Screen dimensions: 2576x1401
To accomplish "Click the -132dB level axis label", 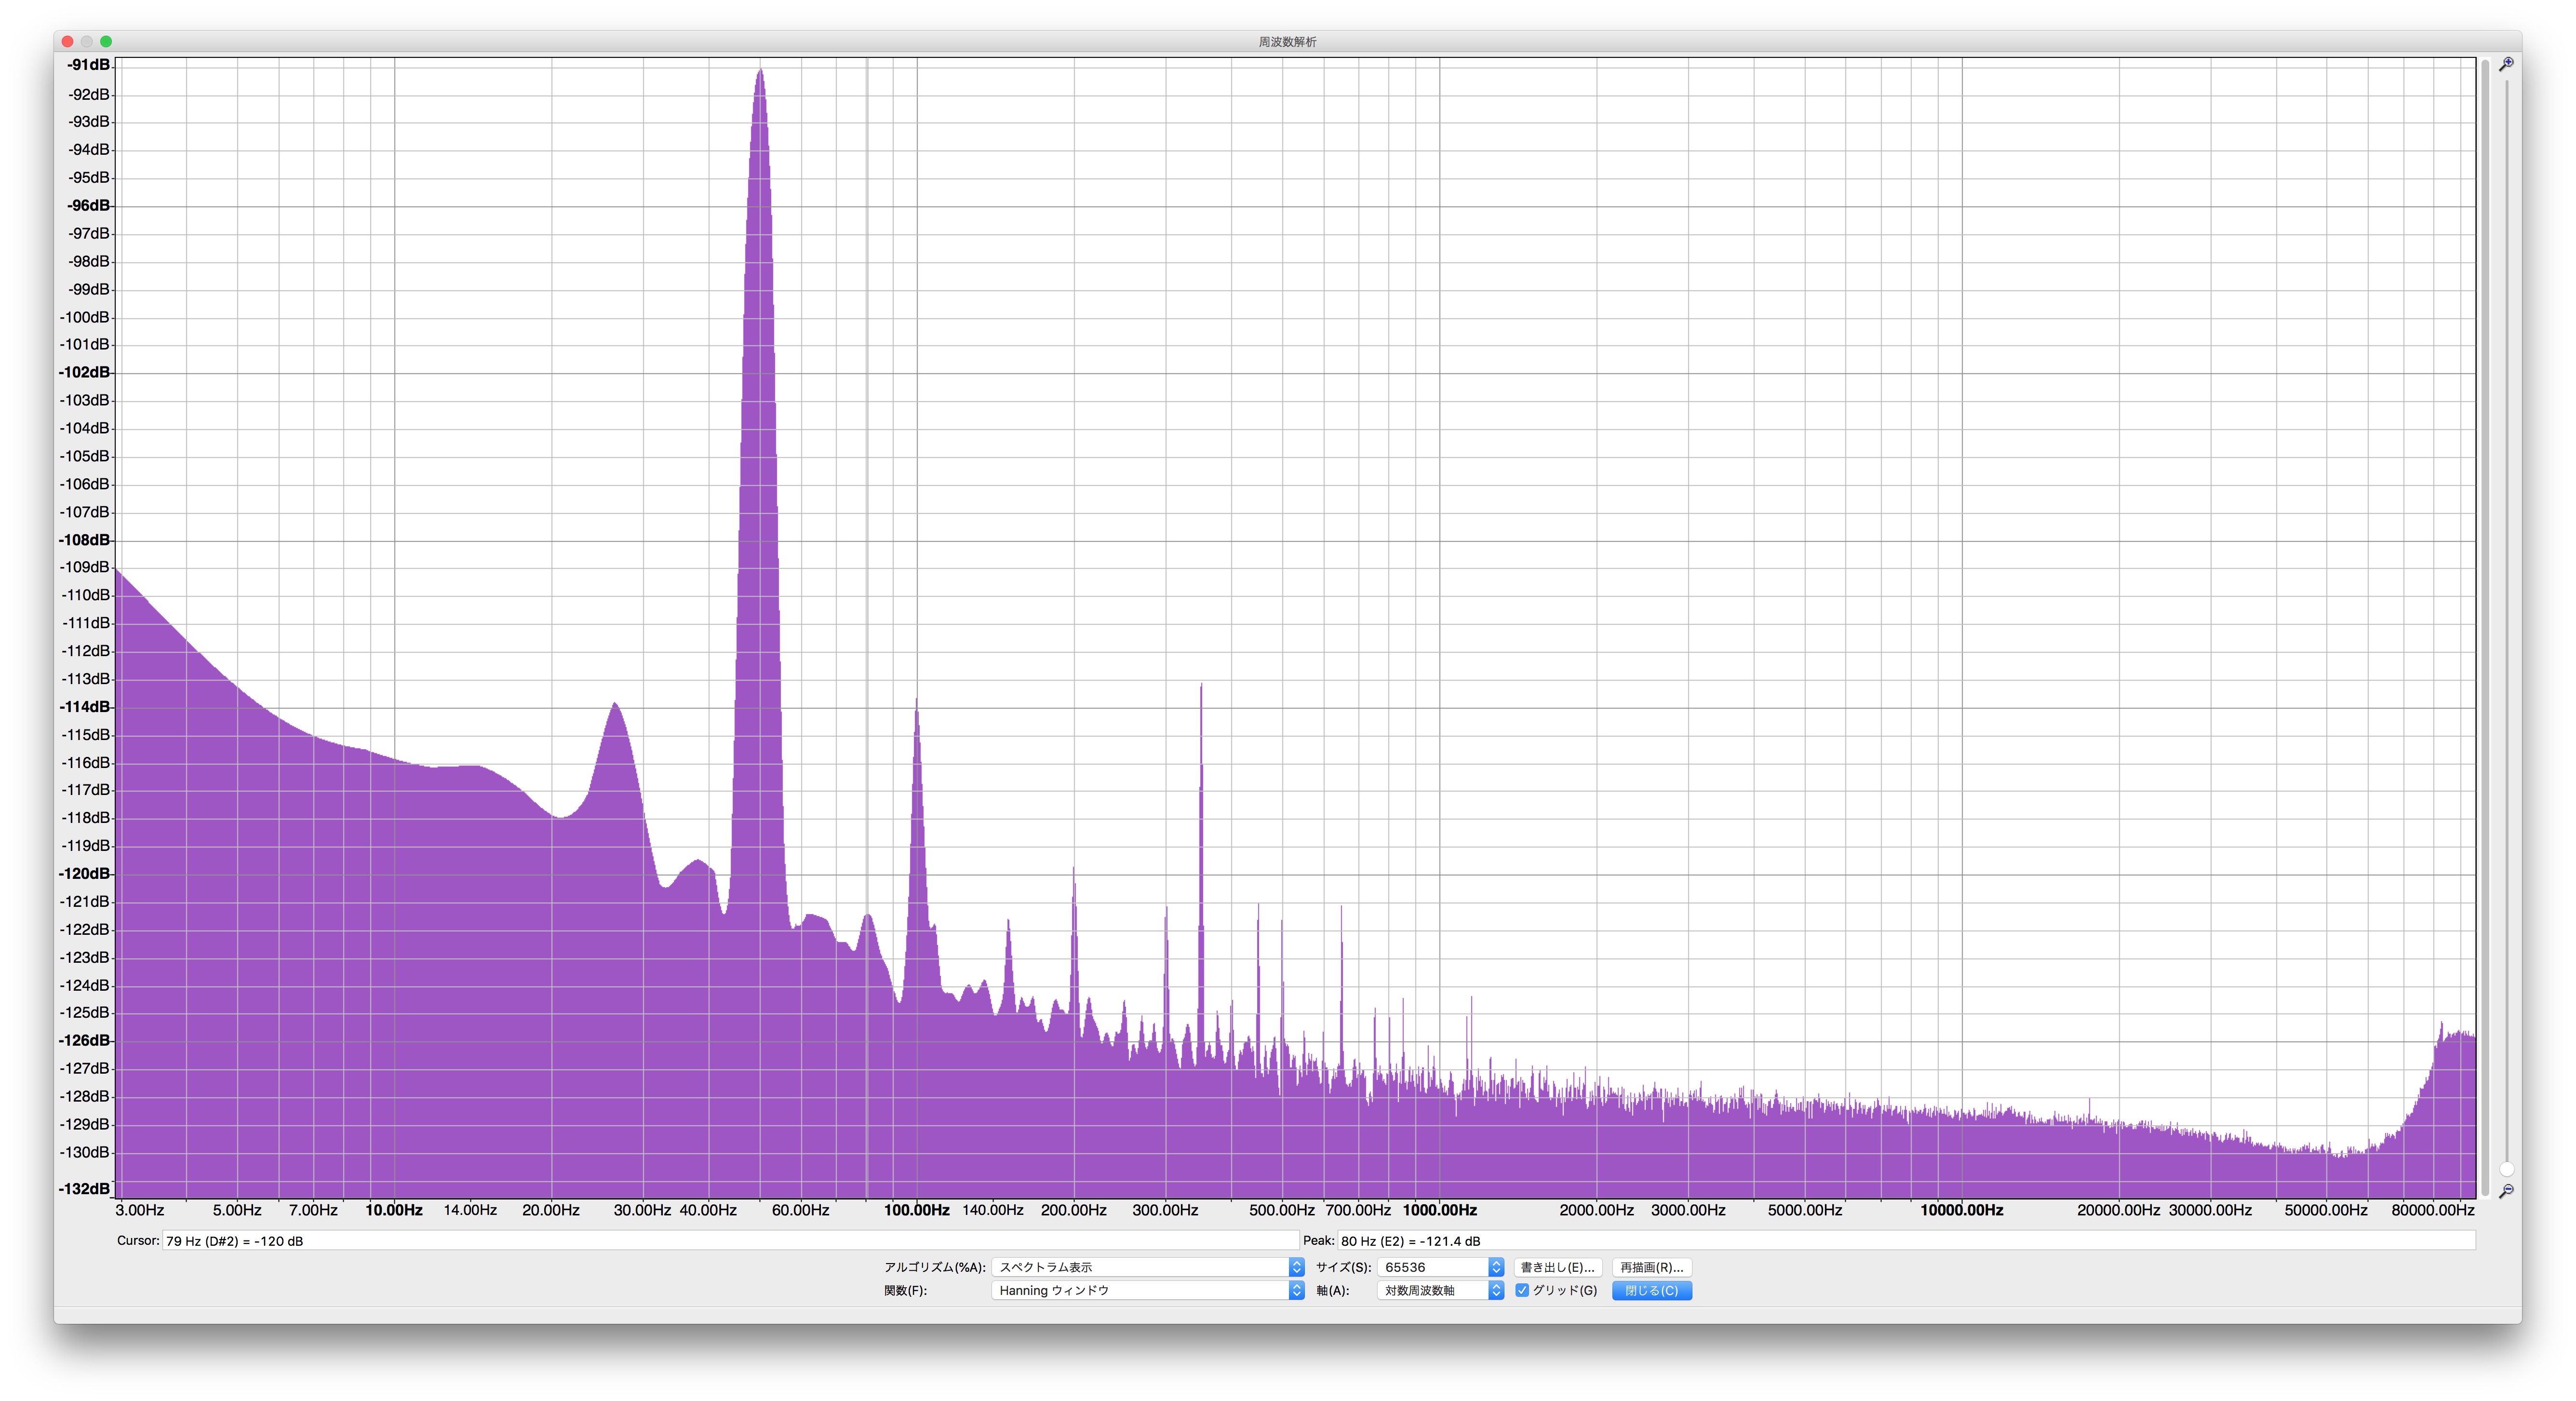I will click(x=85, y=1188).
